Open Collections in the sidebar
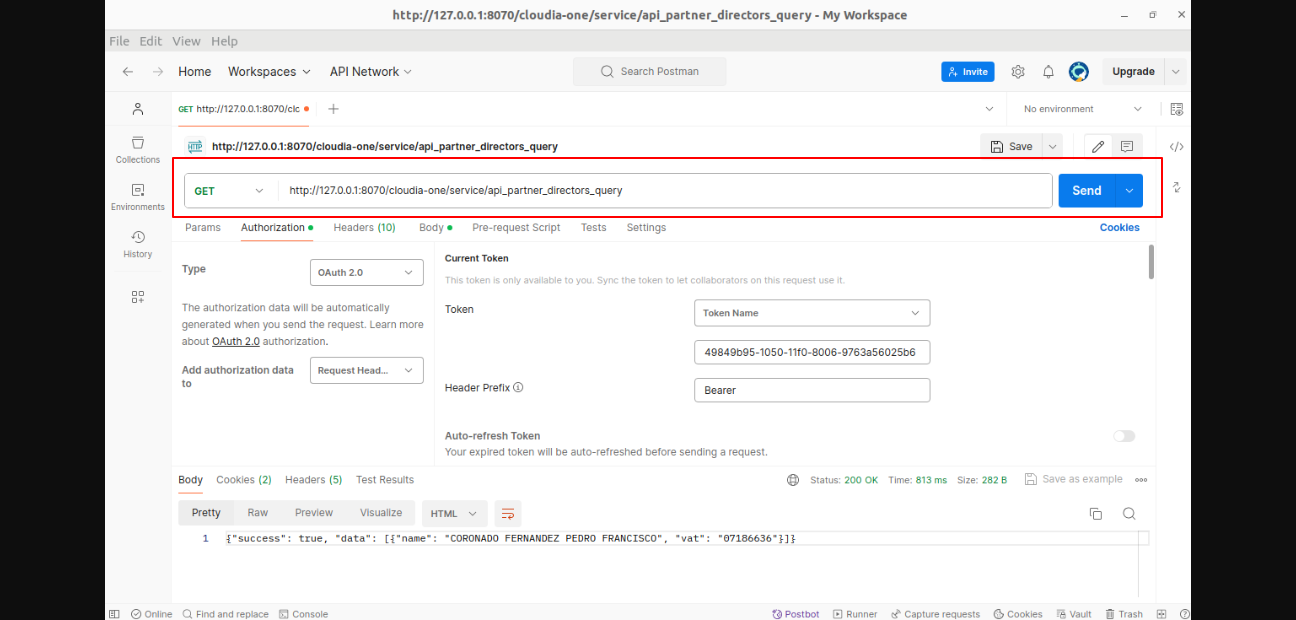 click(x=138, y=150)
